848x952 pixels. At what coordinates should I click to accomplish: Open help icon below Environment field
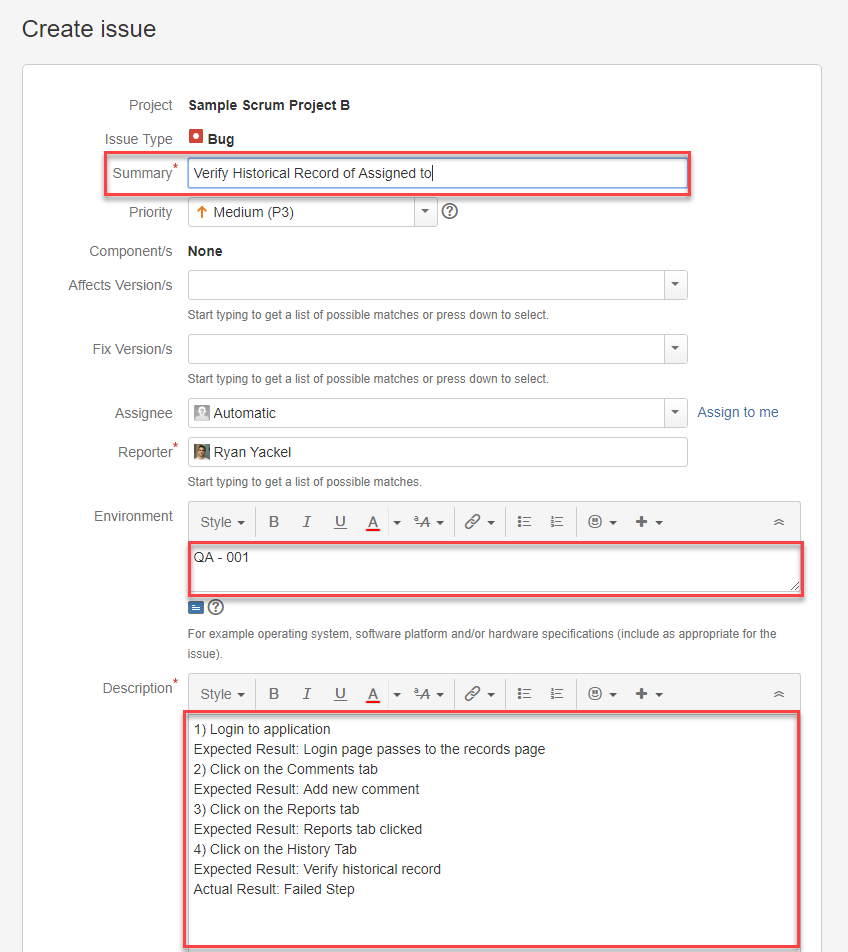pyautogui.click(x=215, y=607)
